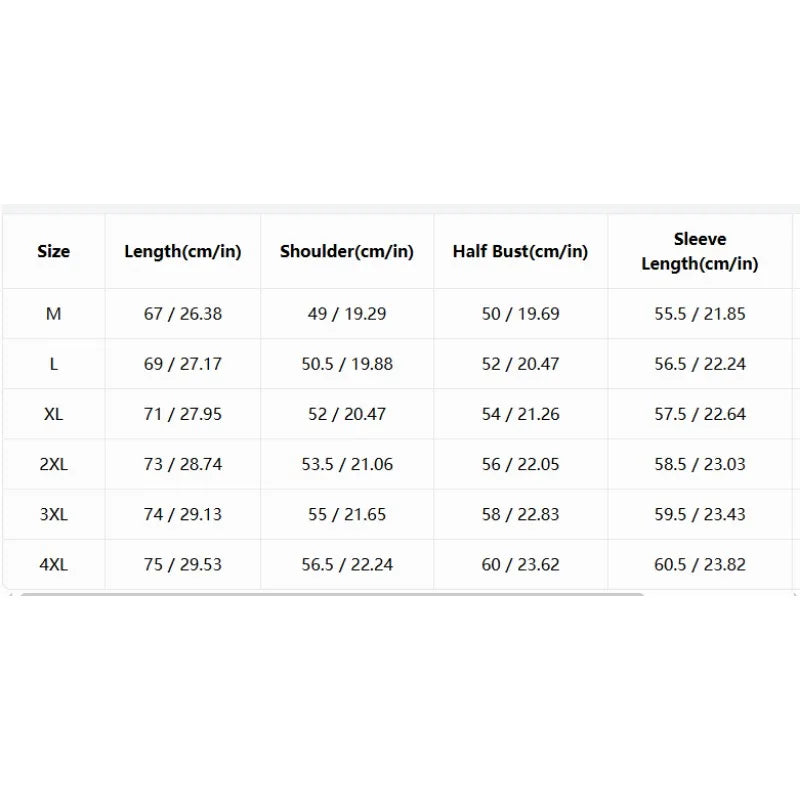This screenshot has width=800, height=800.
Task: Click the horizontal scrollbar under the table
Action: coord(332,594)
